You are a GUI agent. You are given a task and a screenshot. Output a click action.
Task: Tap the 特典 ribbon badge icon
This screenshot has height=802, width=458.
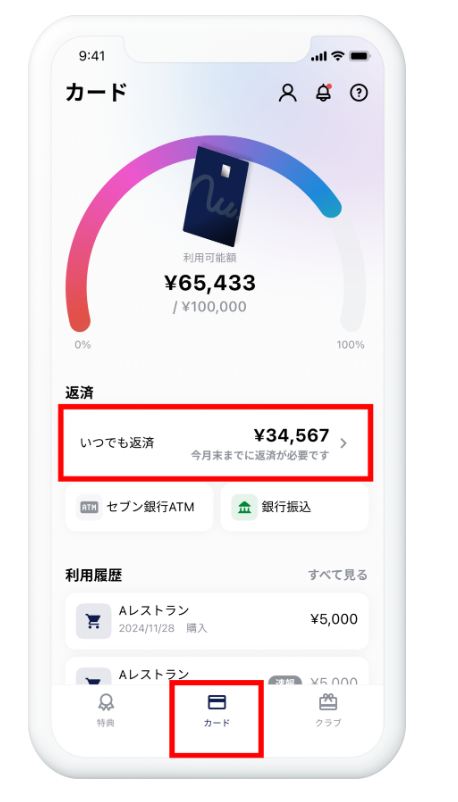coord(106,702)
